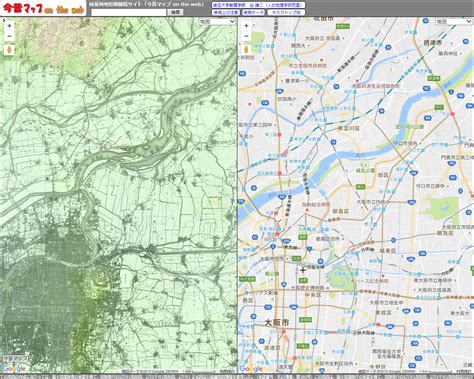Zoom out on the right Google map
This screenshot has width=474, height=379.
point(246,36)
